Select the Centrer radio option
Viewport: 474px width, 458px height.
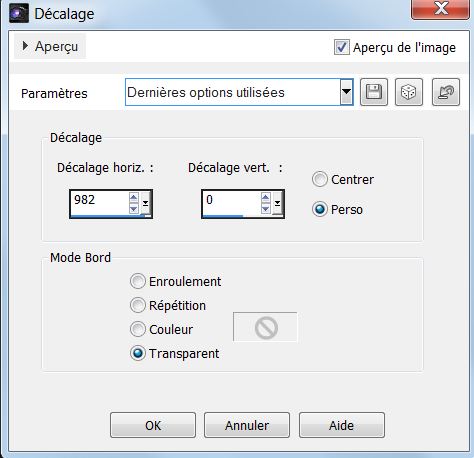tap(320, 179)
